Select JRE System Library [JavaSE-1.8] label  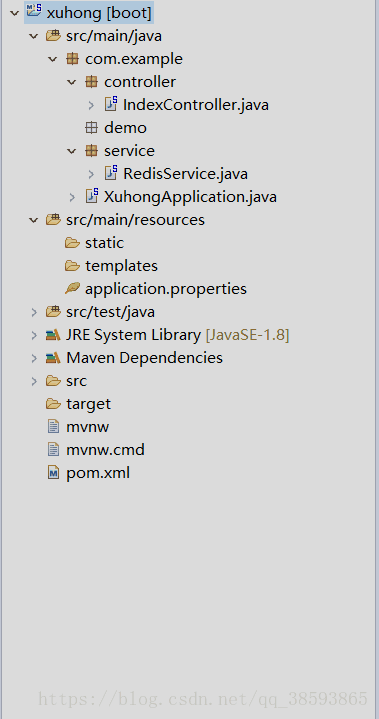click(177, 335)
